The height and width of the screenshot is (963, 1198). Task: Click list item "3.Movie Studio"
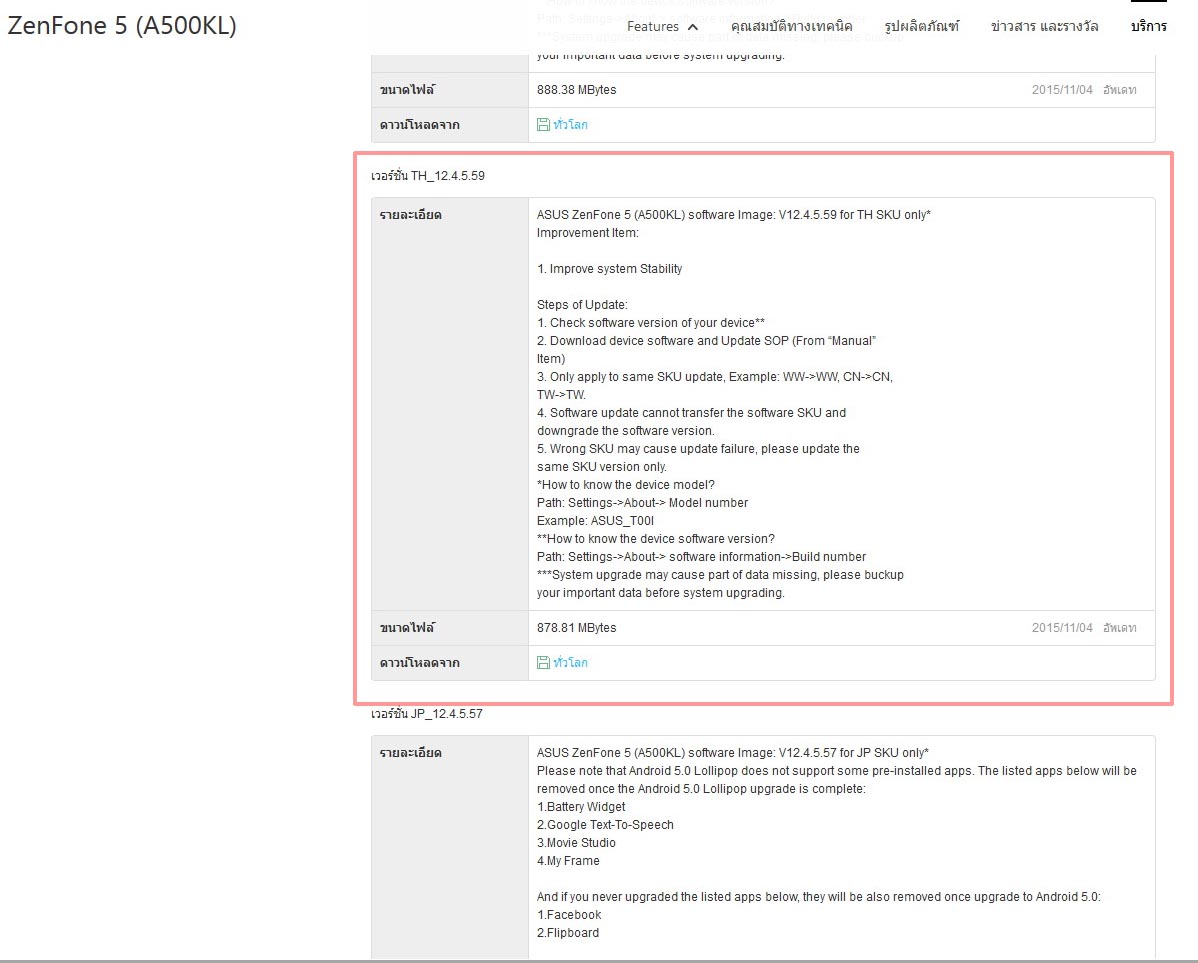pyautogui.click(x=576, y=843)
